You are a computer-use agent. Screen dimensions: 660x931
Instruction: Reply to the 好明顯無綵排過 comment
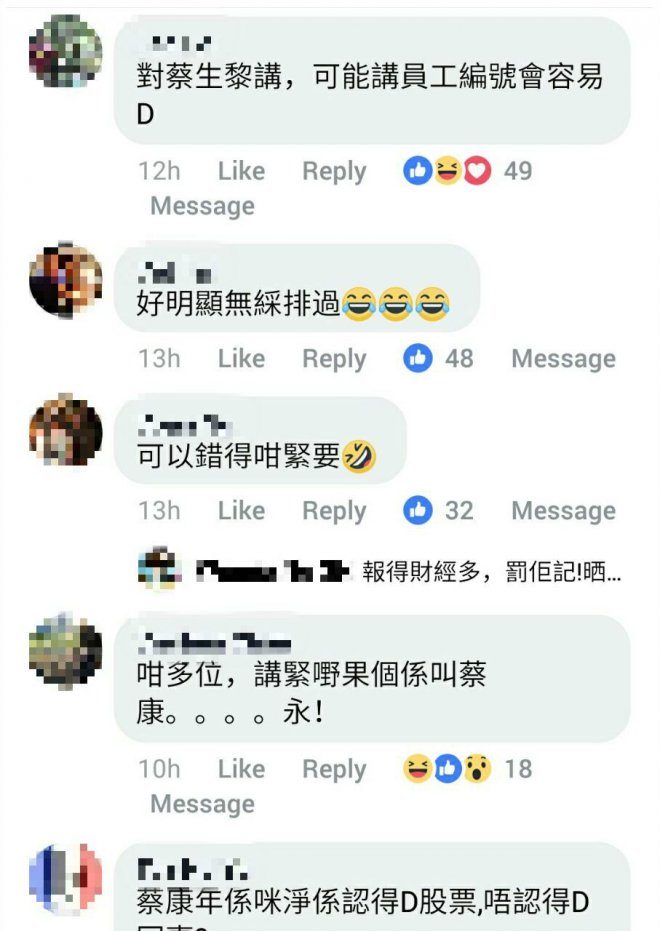point(334,359)
